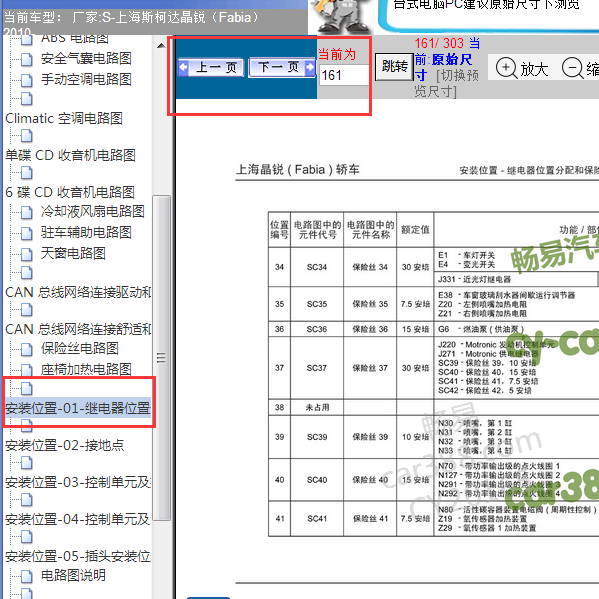Open 电路图说明 in the tree
The height and width of the screenshot is (599, 599).
[73, 575]
